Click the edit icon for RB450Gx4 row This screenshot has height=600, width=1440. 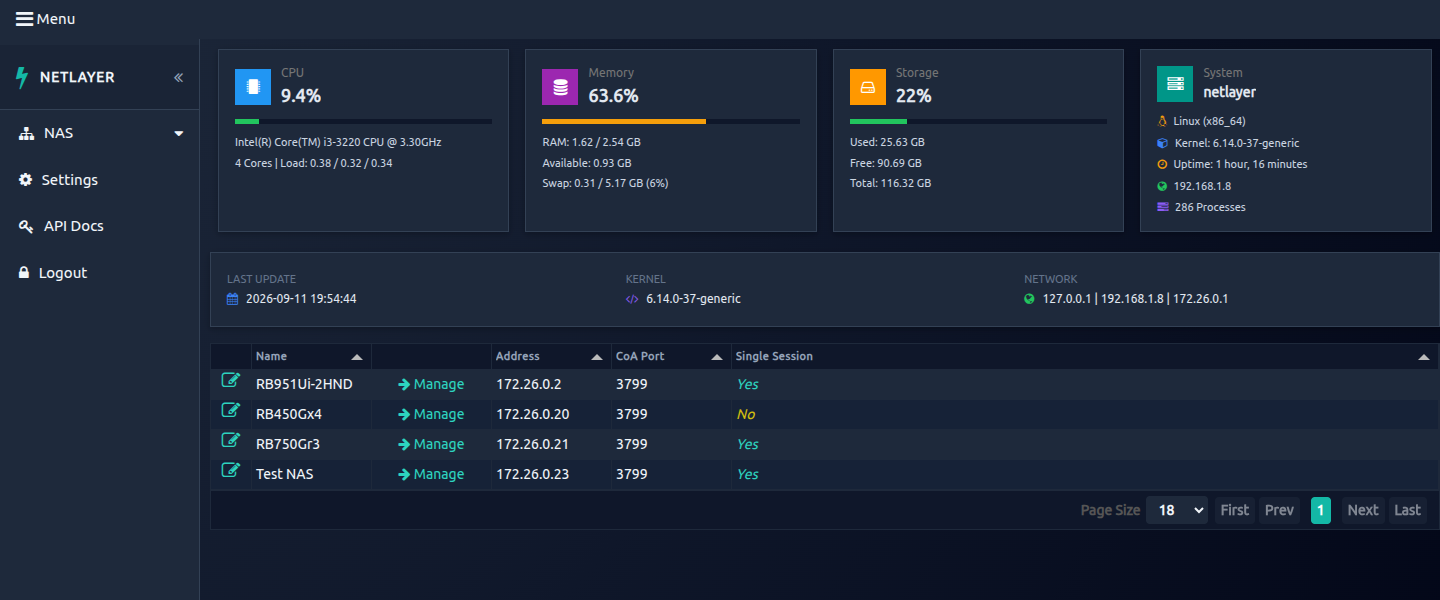(231, 410)
